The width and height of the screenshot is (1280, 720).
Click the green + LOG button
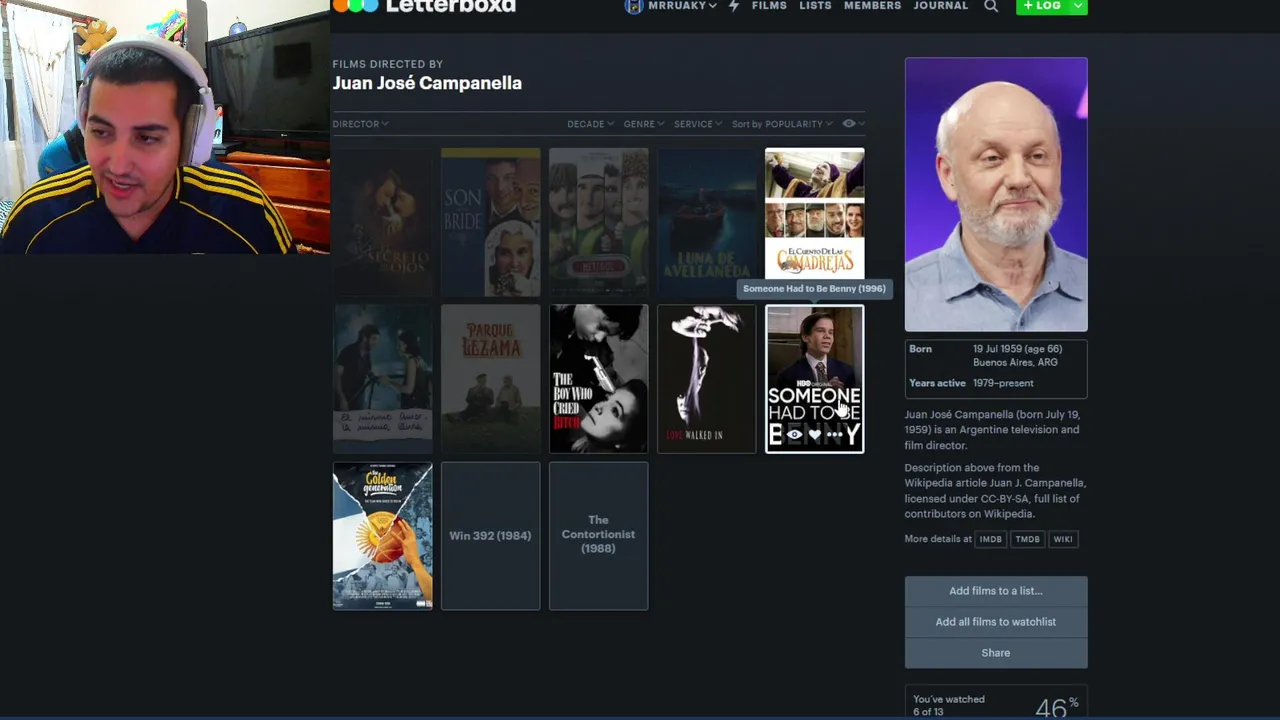pos(1042,6)
